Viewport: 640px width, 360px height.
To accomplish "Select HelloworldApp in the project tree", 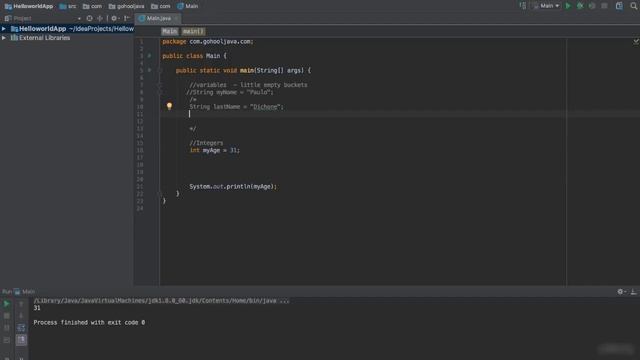I will point(42,29).
